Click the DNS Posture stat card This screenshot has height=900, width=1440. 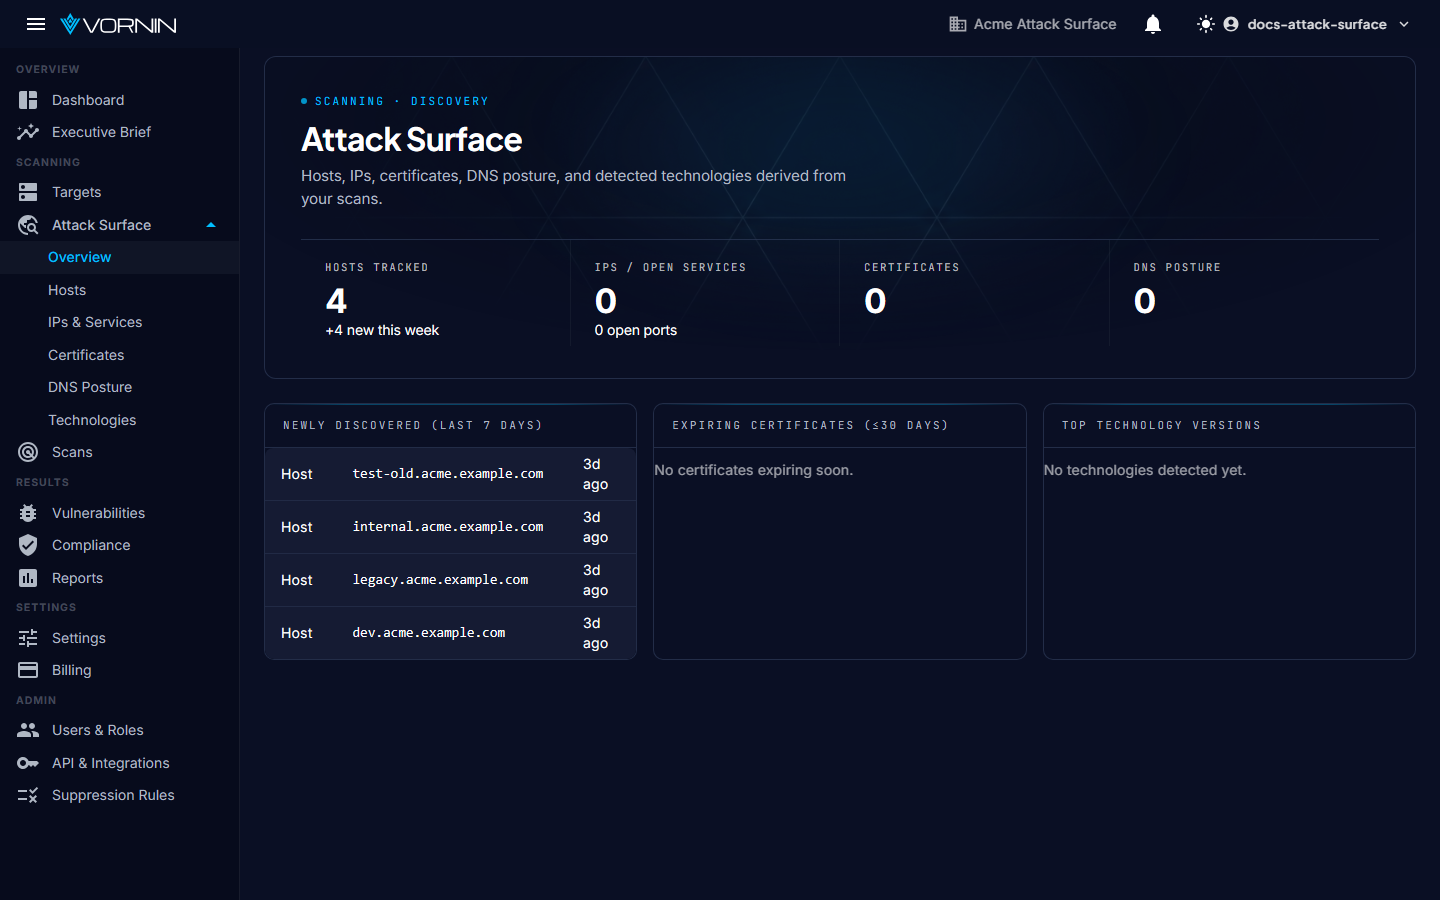tap(1244, 292)
